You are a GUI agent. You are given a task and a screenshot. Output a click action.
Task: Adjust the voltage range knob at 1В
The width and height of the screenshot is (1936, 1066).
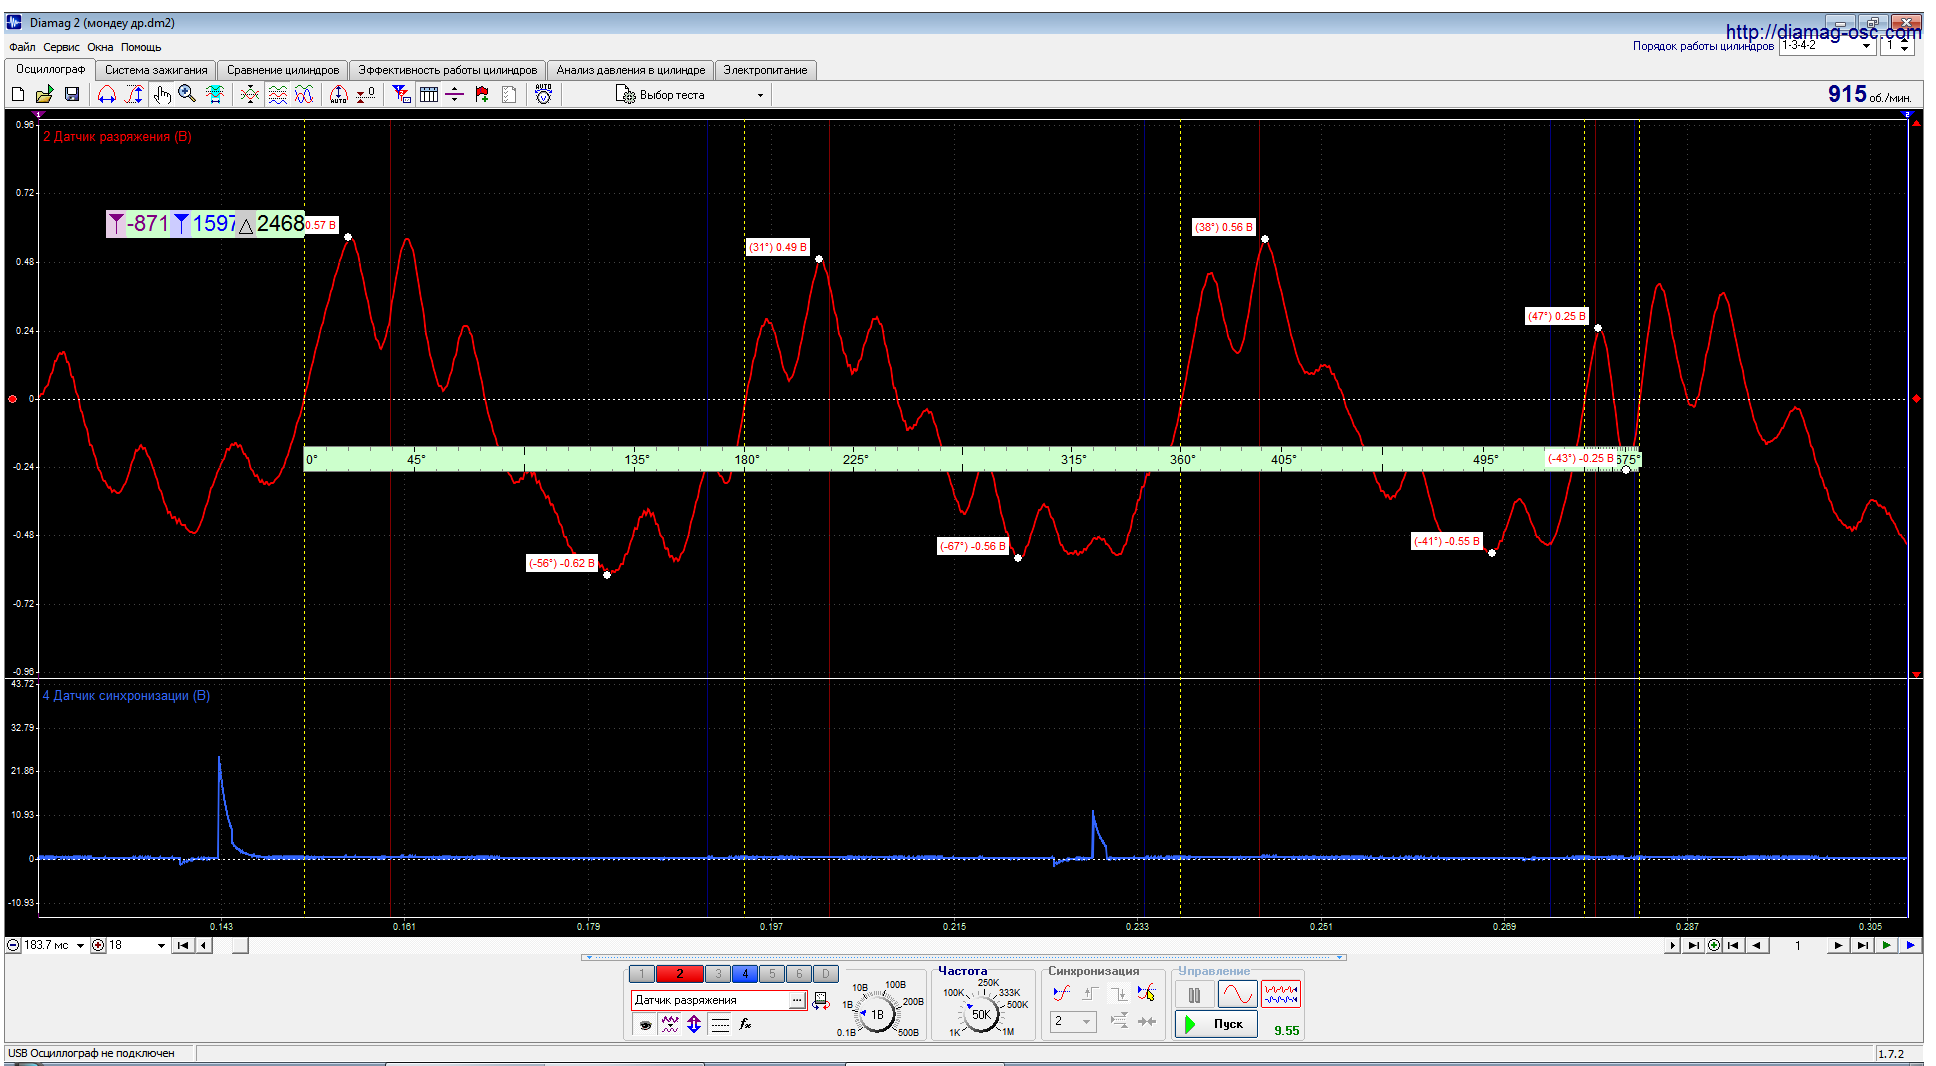877,1014
